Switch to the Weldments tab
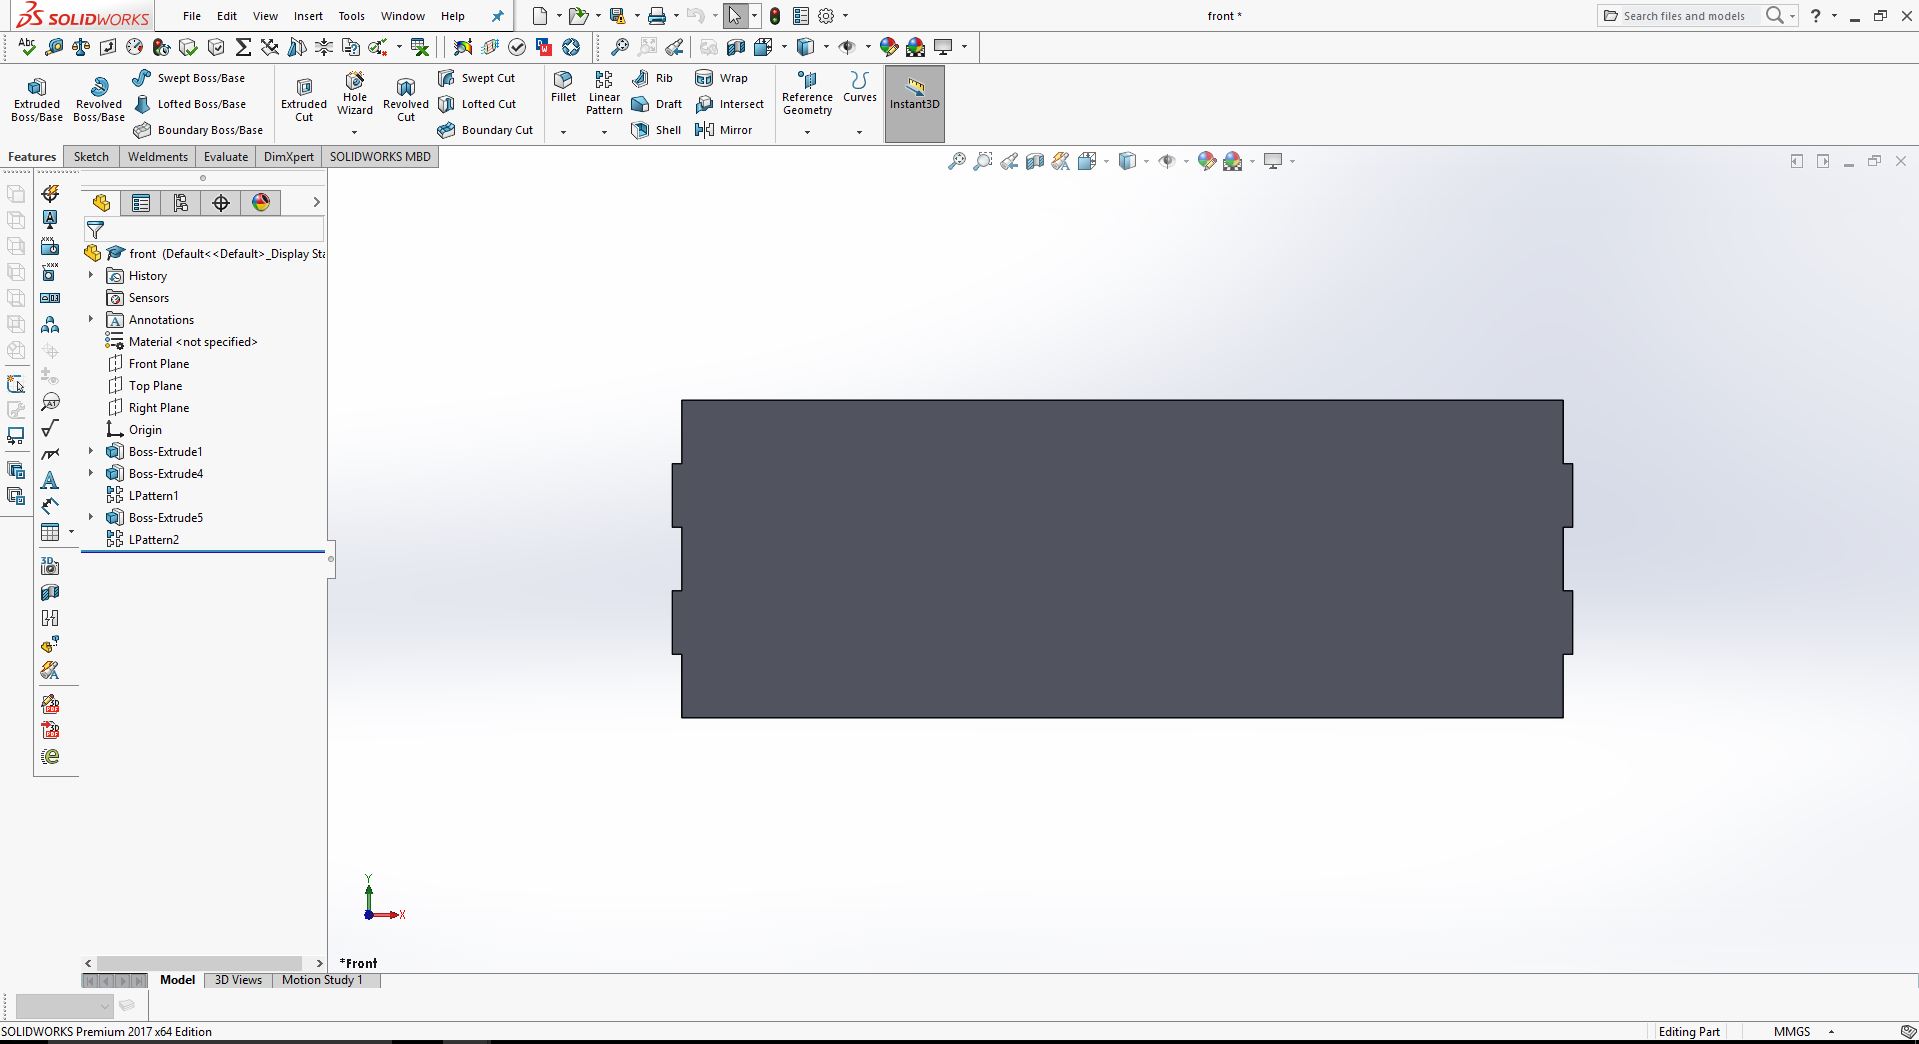Screen dimensions: 1919x1044 click(157, 157)
